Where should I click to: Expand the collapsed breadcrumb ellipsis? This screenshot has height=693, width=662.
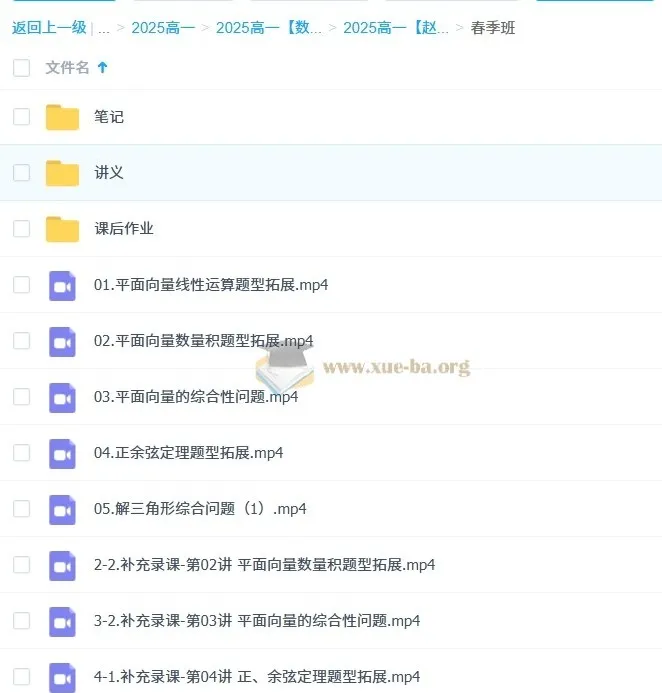tap(103, 29)
